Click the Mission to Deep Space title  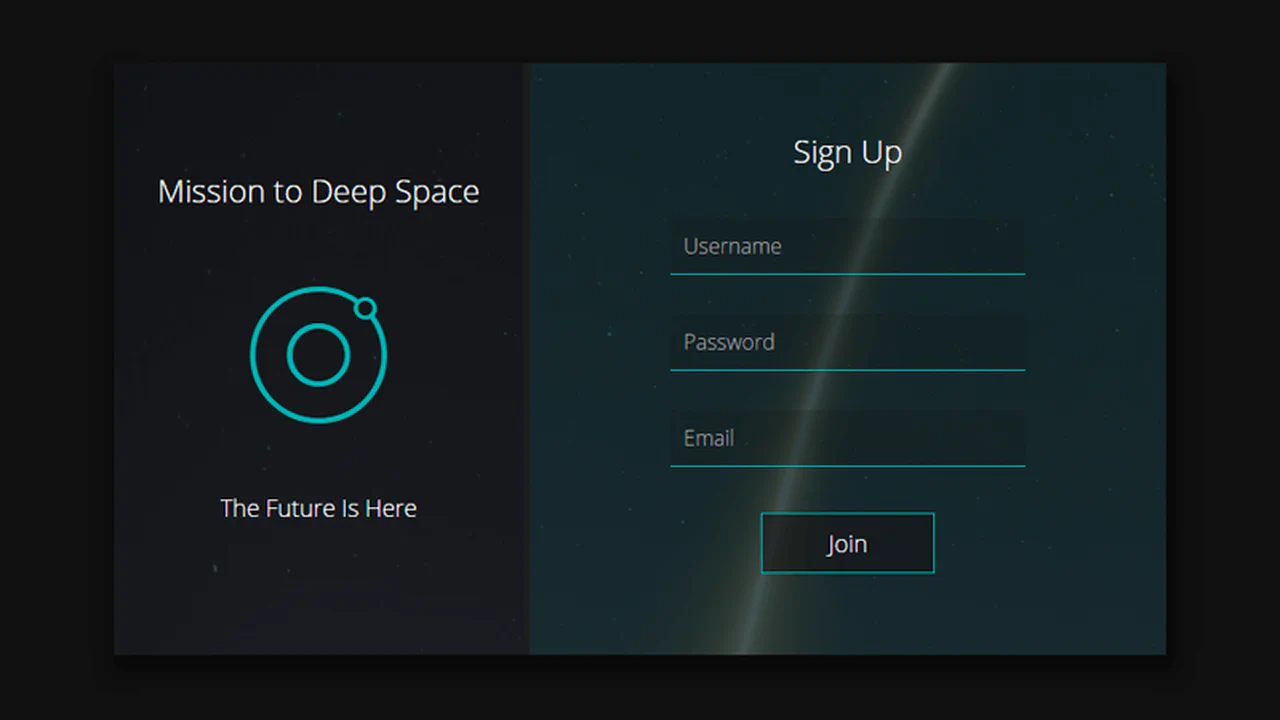(x=318, y=192)
